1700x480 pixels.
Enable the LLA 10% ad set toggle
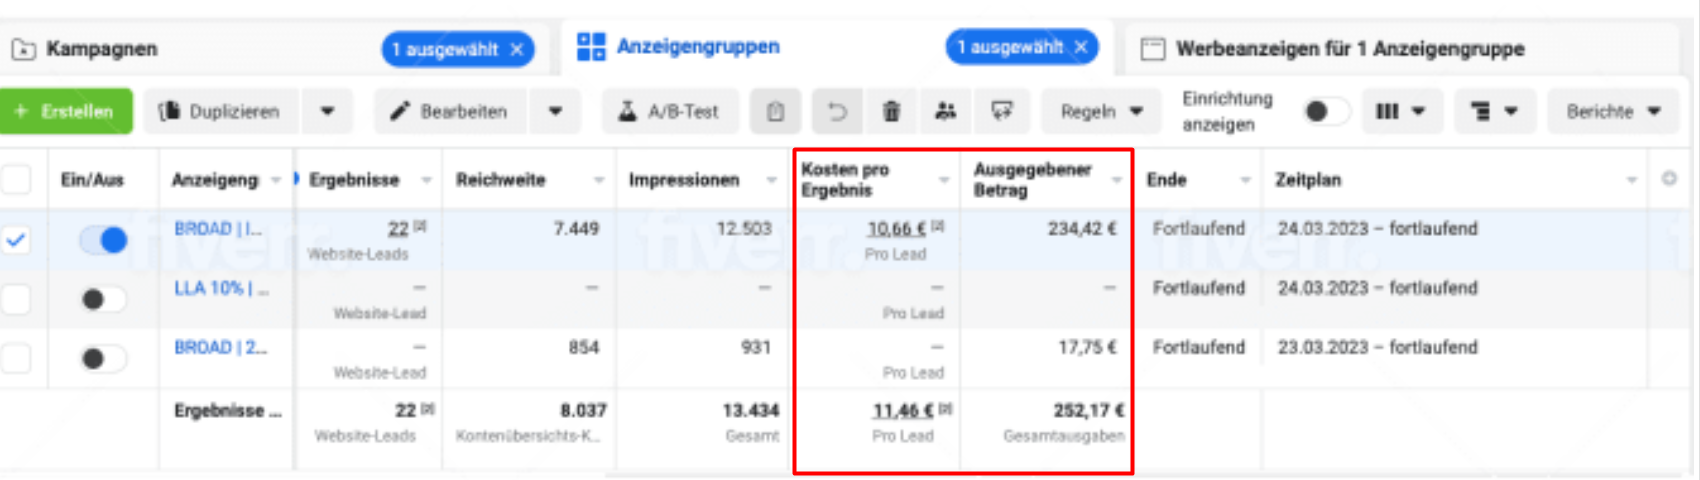[x=104, y=299]
